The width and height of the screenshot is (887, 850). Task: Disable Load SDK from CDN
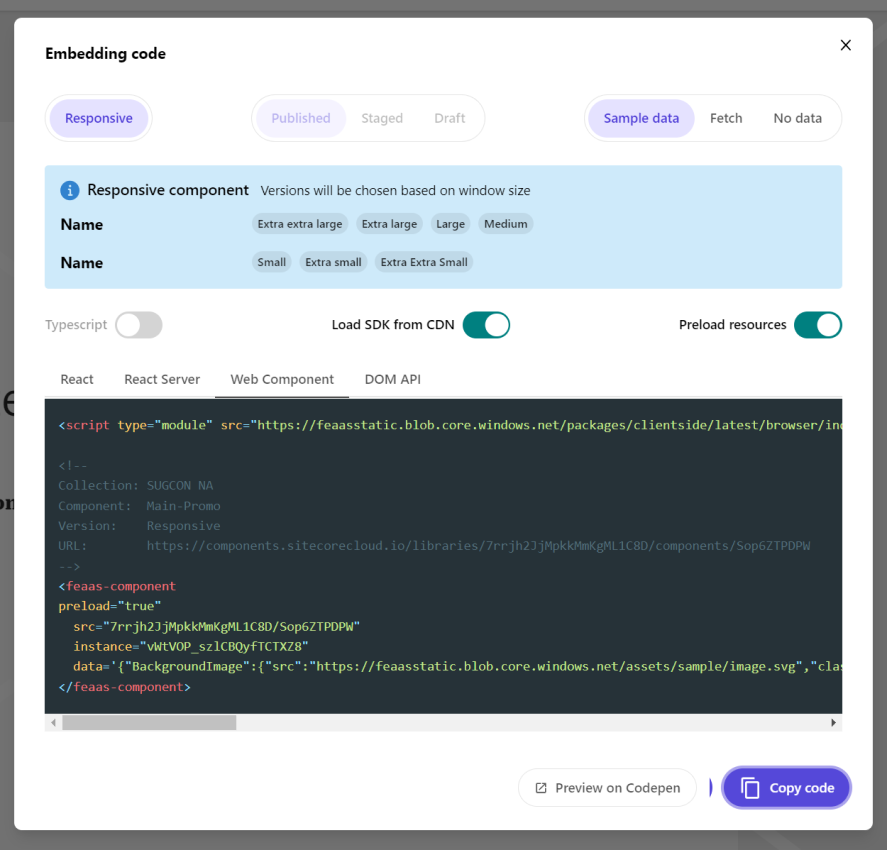coord(486,324)
